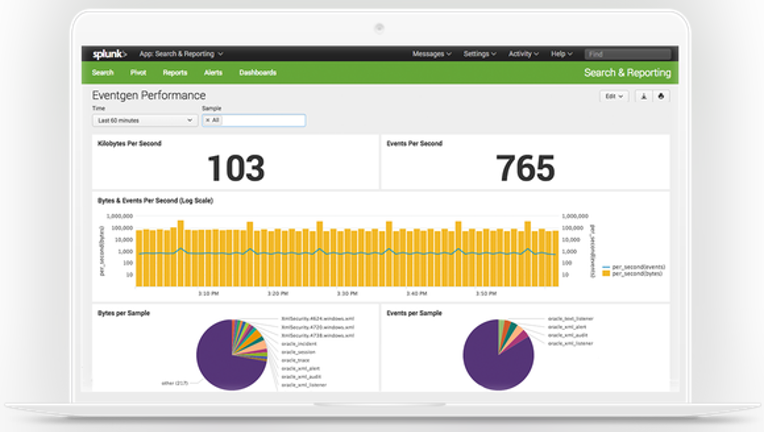Open the App: Search & Reporting dropdown

pyautogui.click(x=181, y=54)
